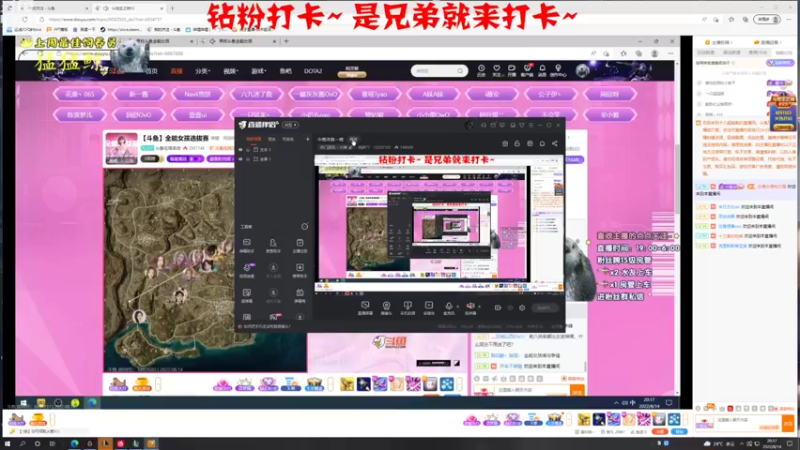800x450 pixels.
Task: Click the record video camera icon beside gear
Action: [x=497, y=308]
